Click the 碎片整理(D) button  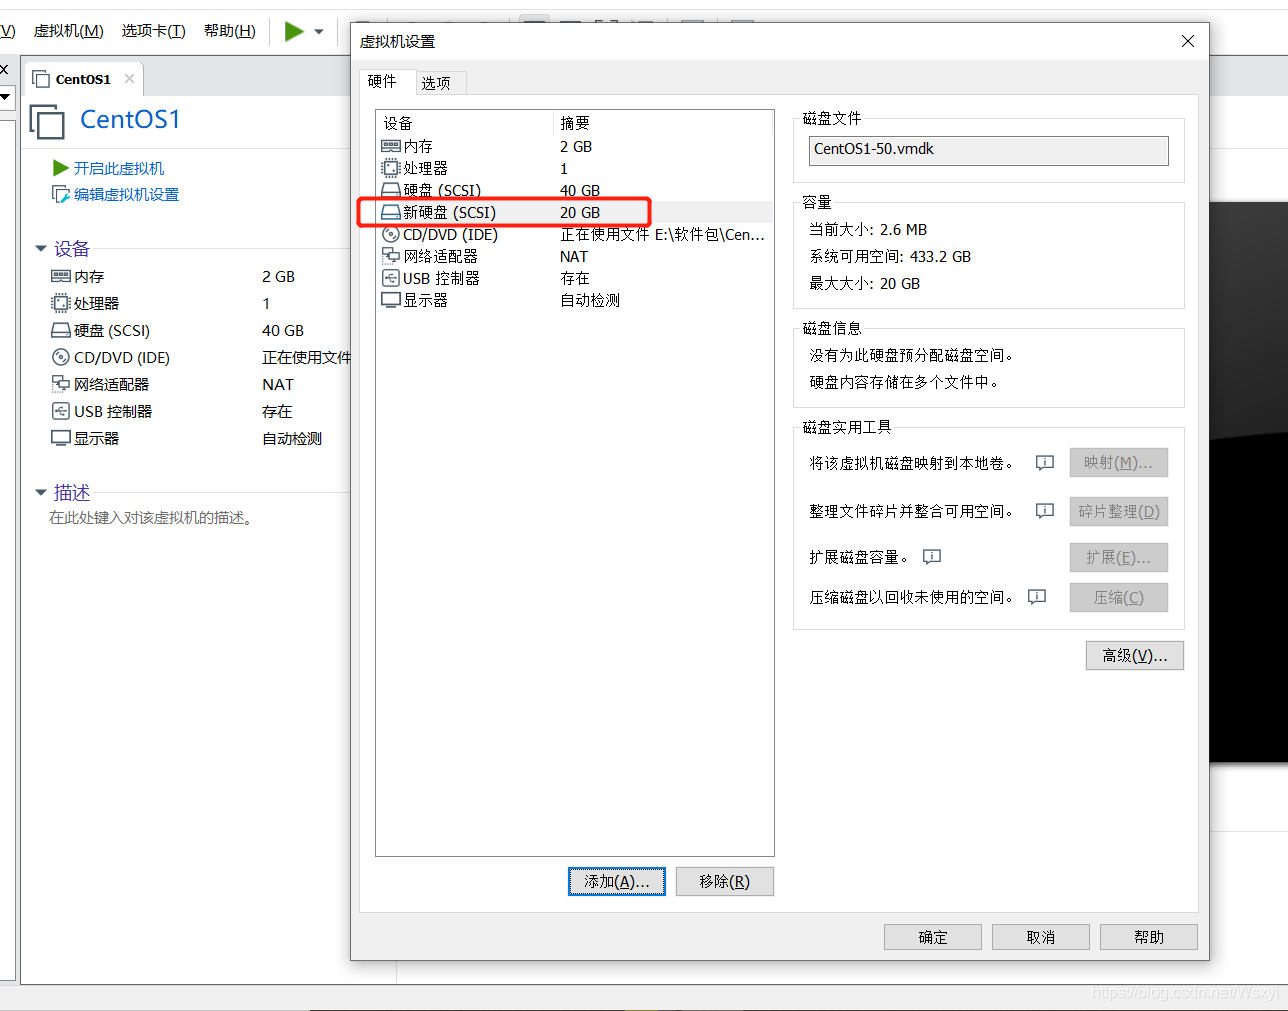1118,512
